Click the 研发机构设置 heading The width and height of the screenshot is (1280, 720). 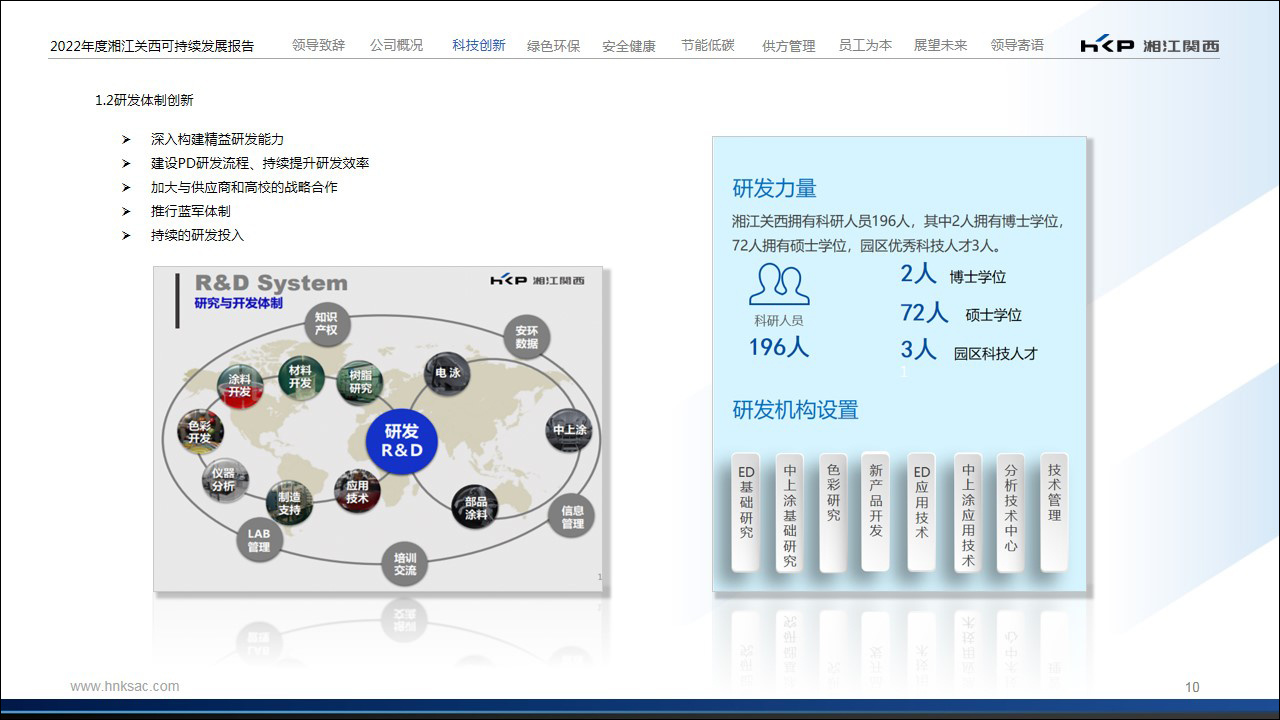point(796,410)
